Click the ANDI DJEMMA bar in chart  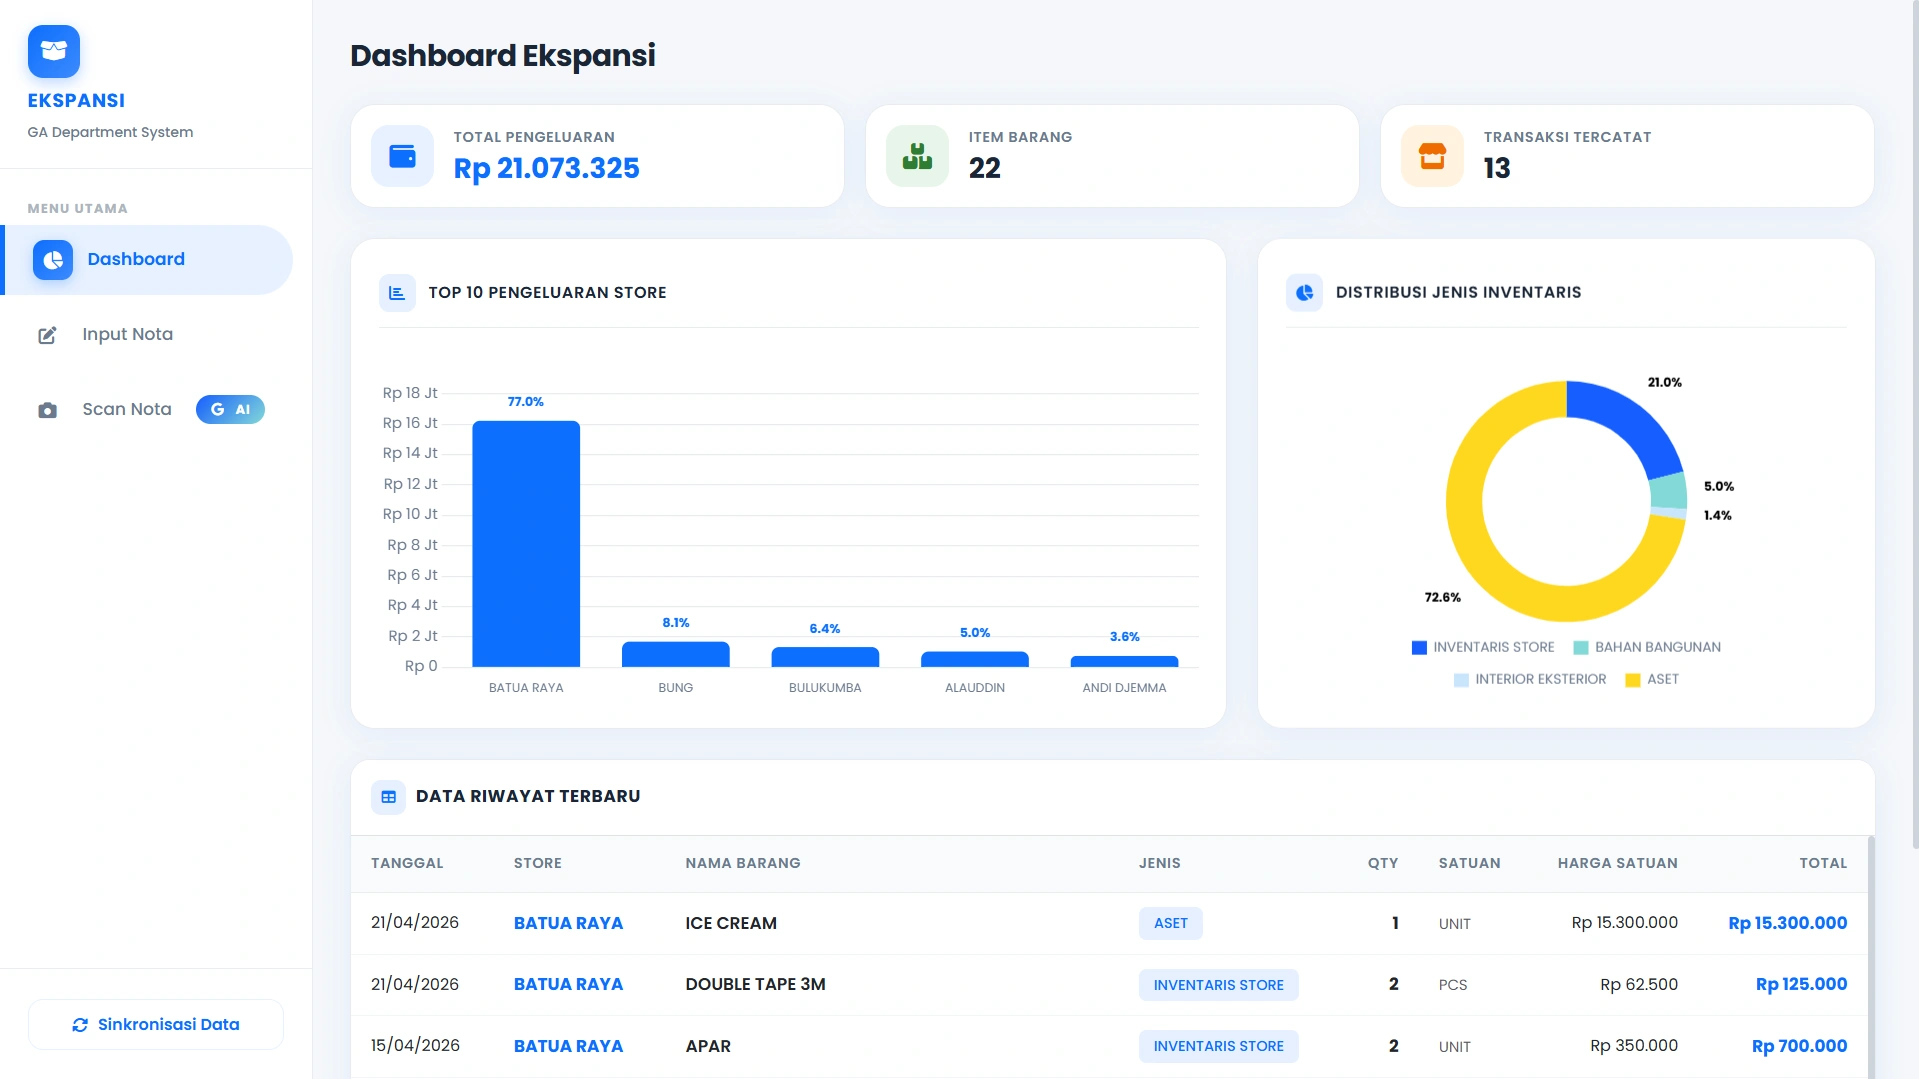[x=1124, y=661]
